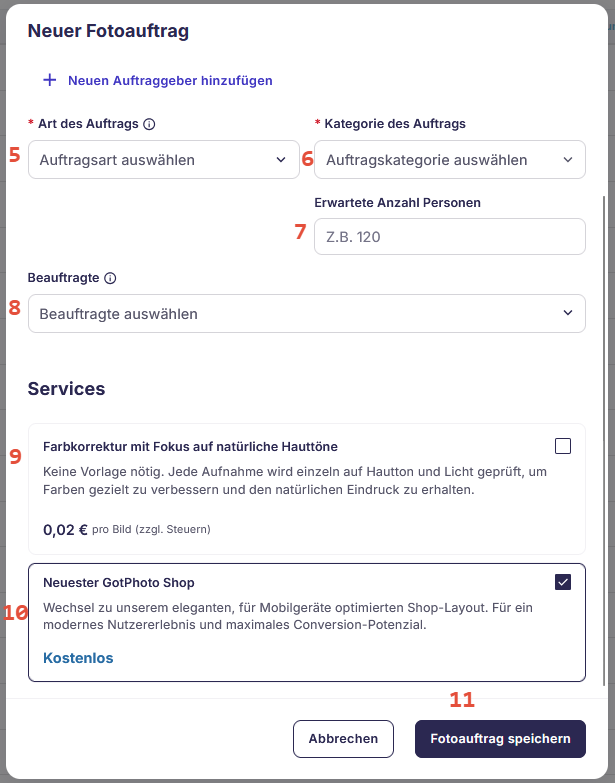
Task: Click chevron arrow in Auftragskategorie field
Action: click(568, 160)
